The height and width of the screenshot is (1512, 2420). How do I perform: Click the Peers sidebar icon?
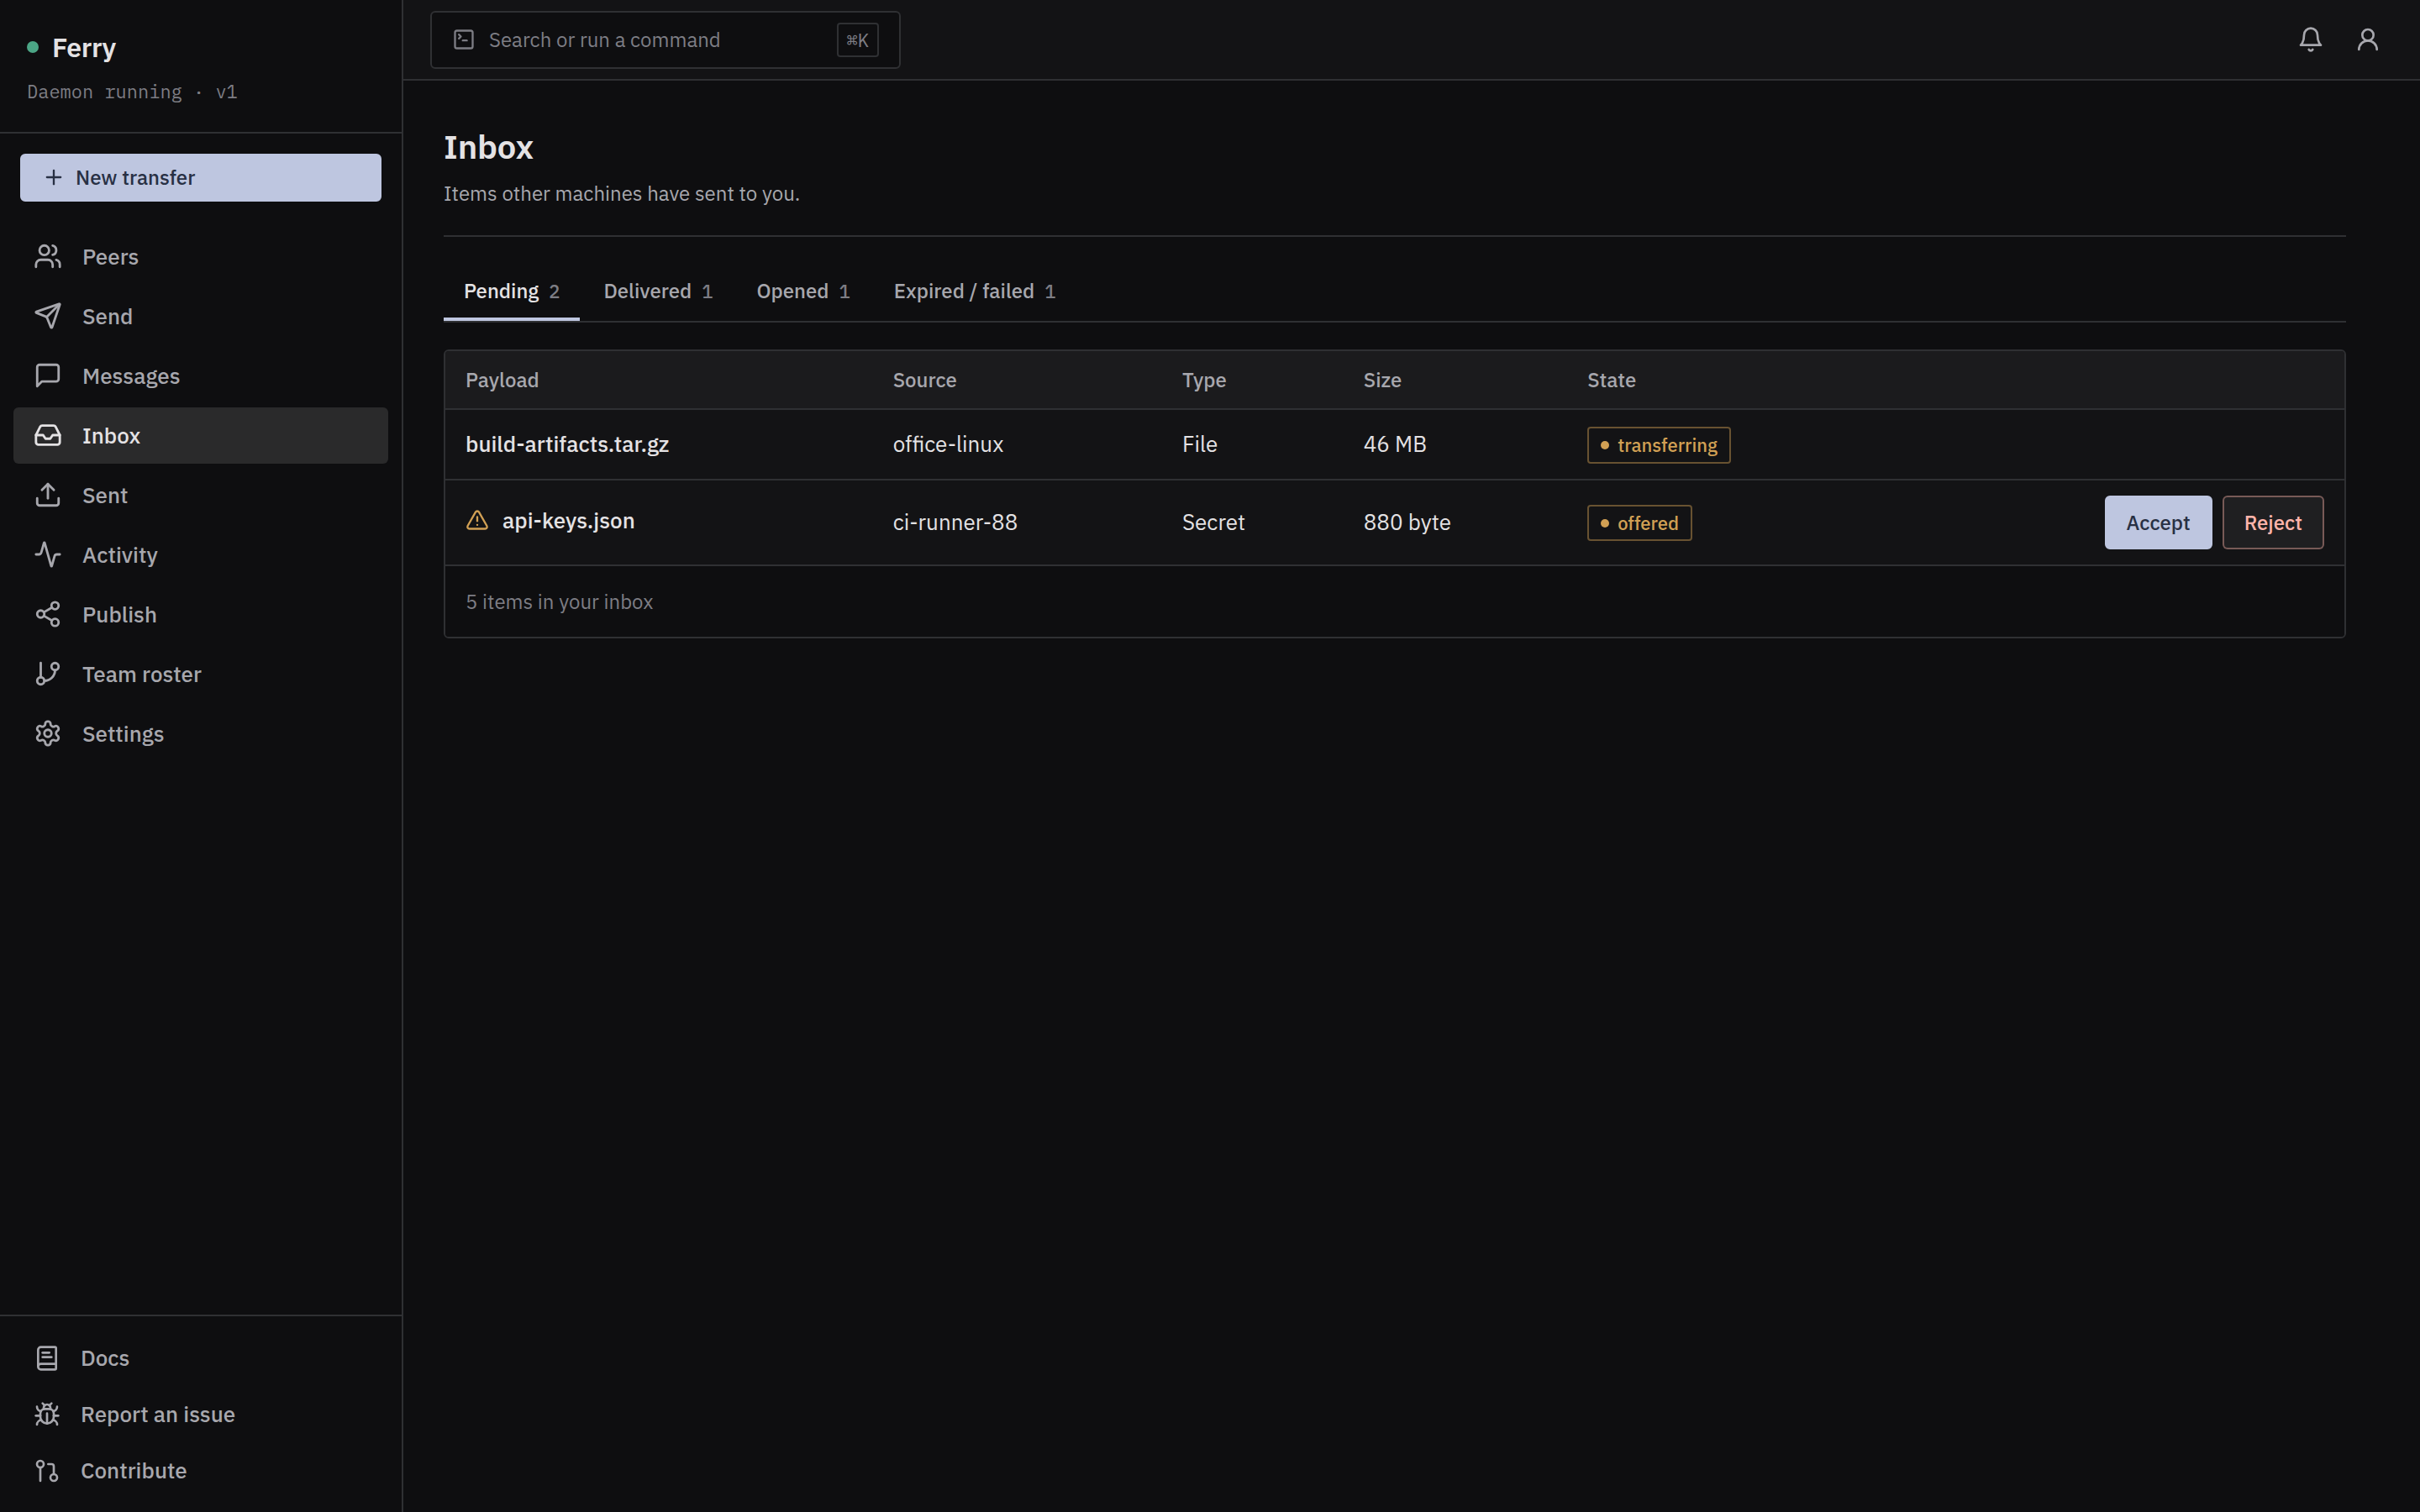[48, 257]
